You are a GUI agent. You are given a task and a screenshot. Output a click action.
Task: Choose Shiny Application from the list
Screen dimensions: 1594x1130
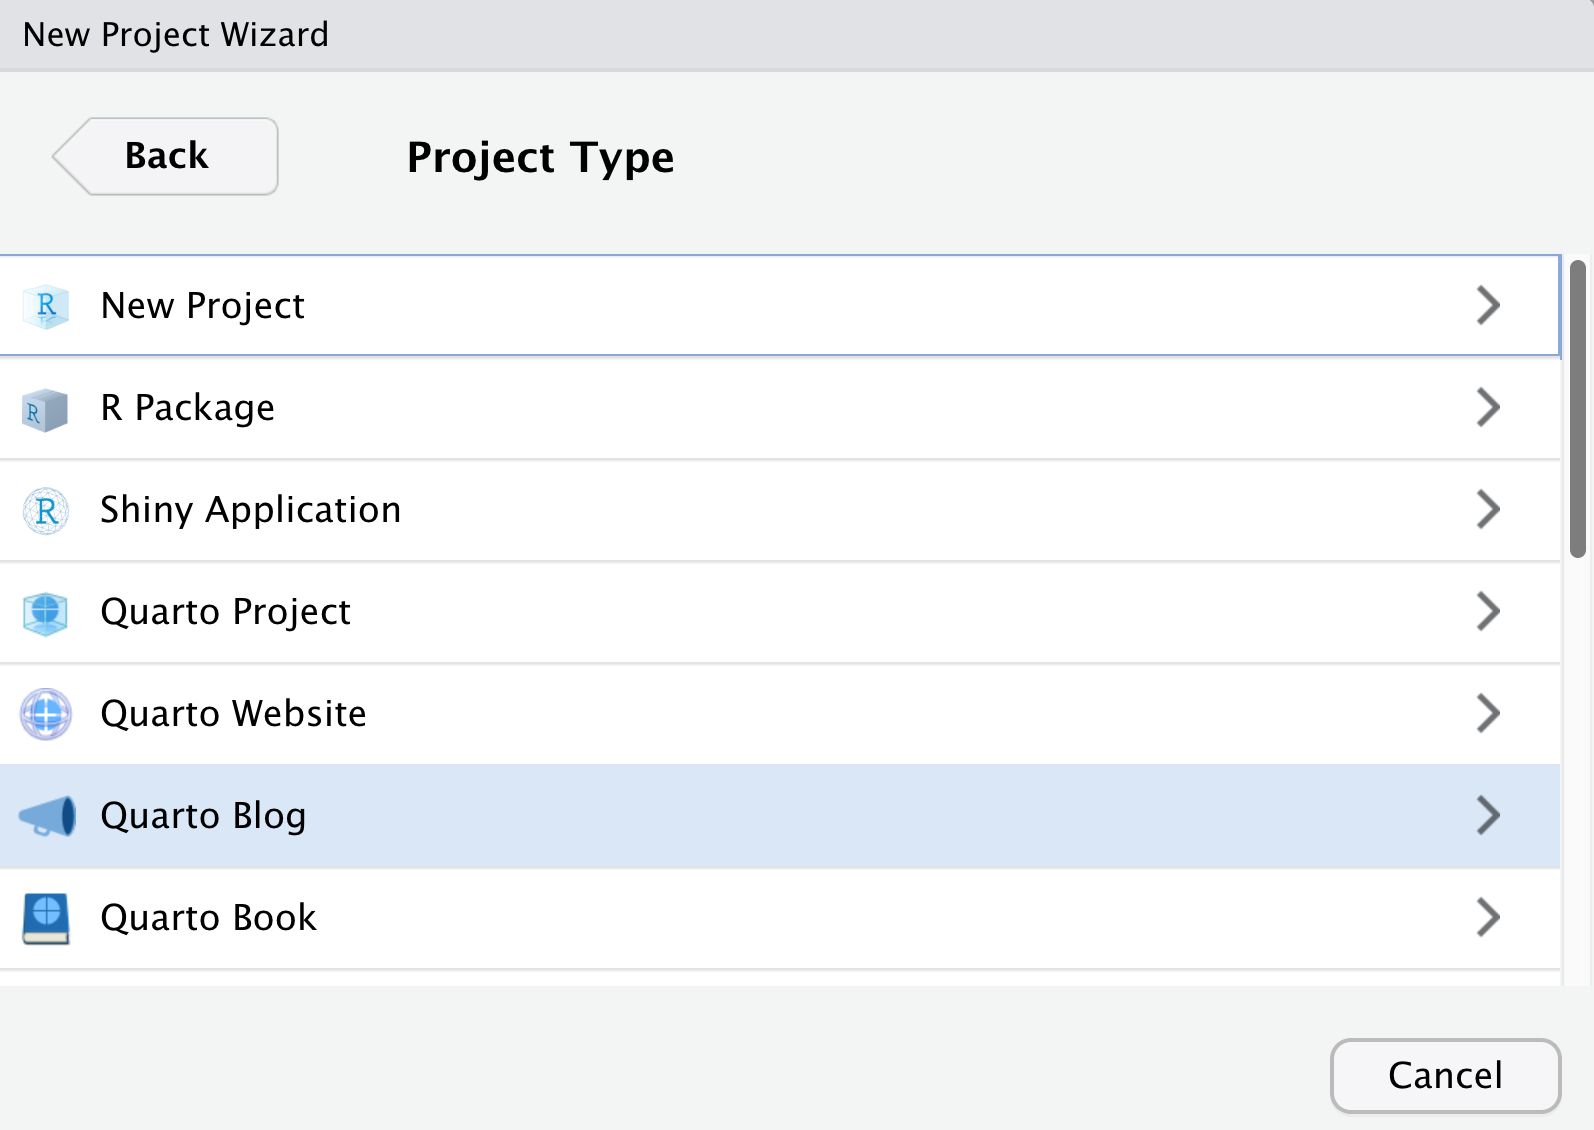[x=250, y=510]
